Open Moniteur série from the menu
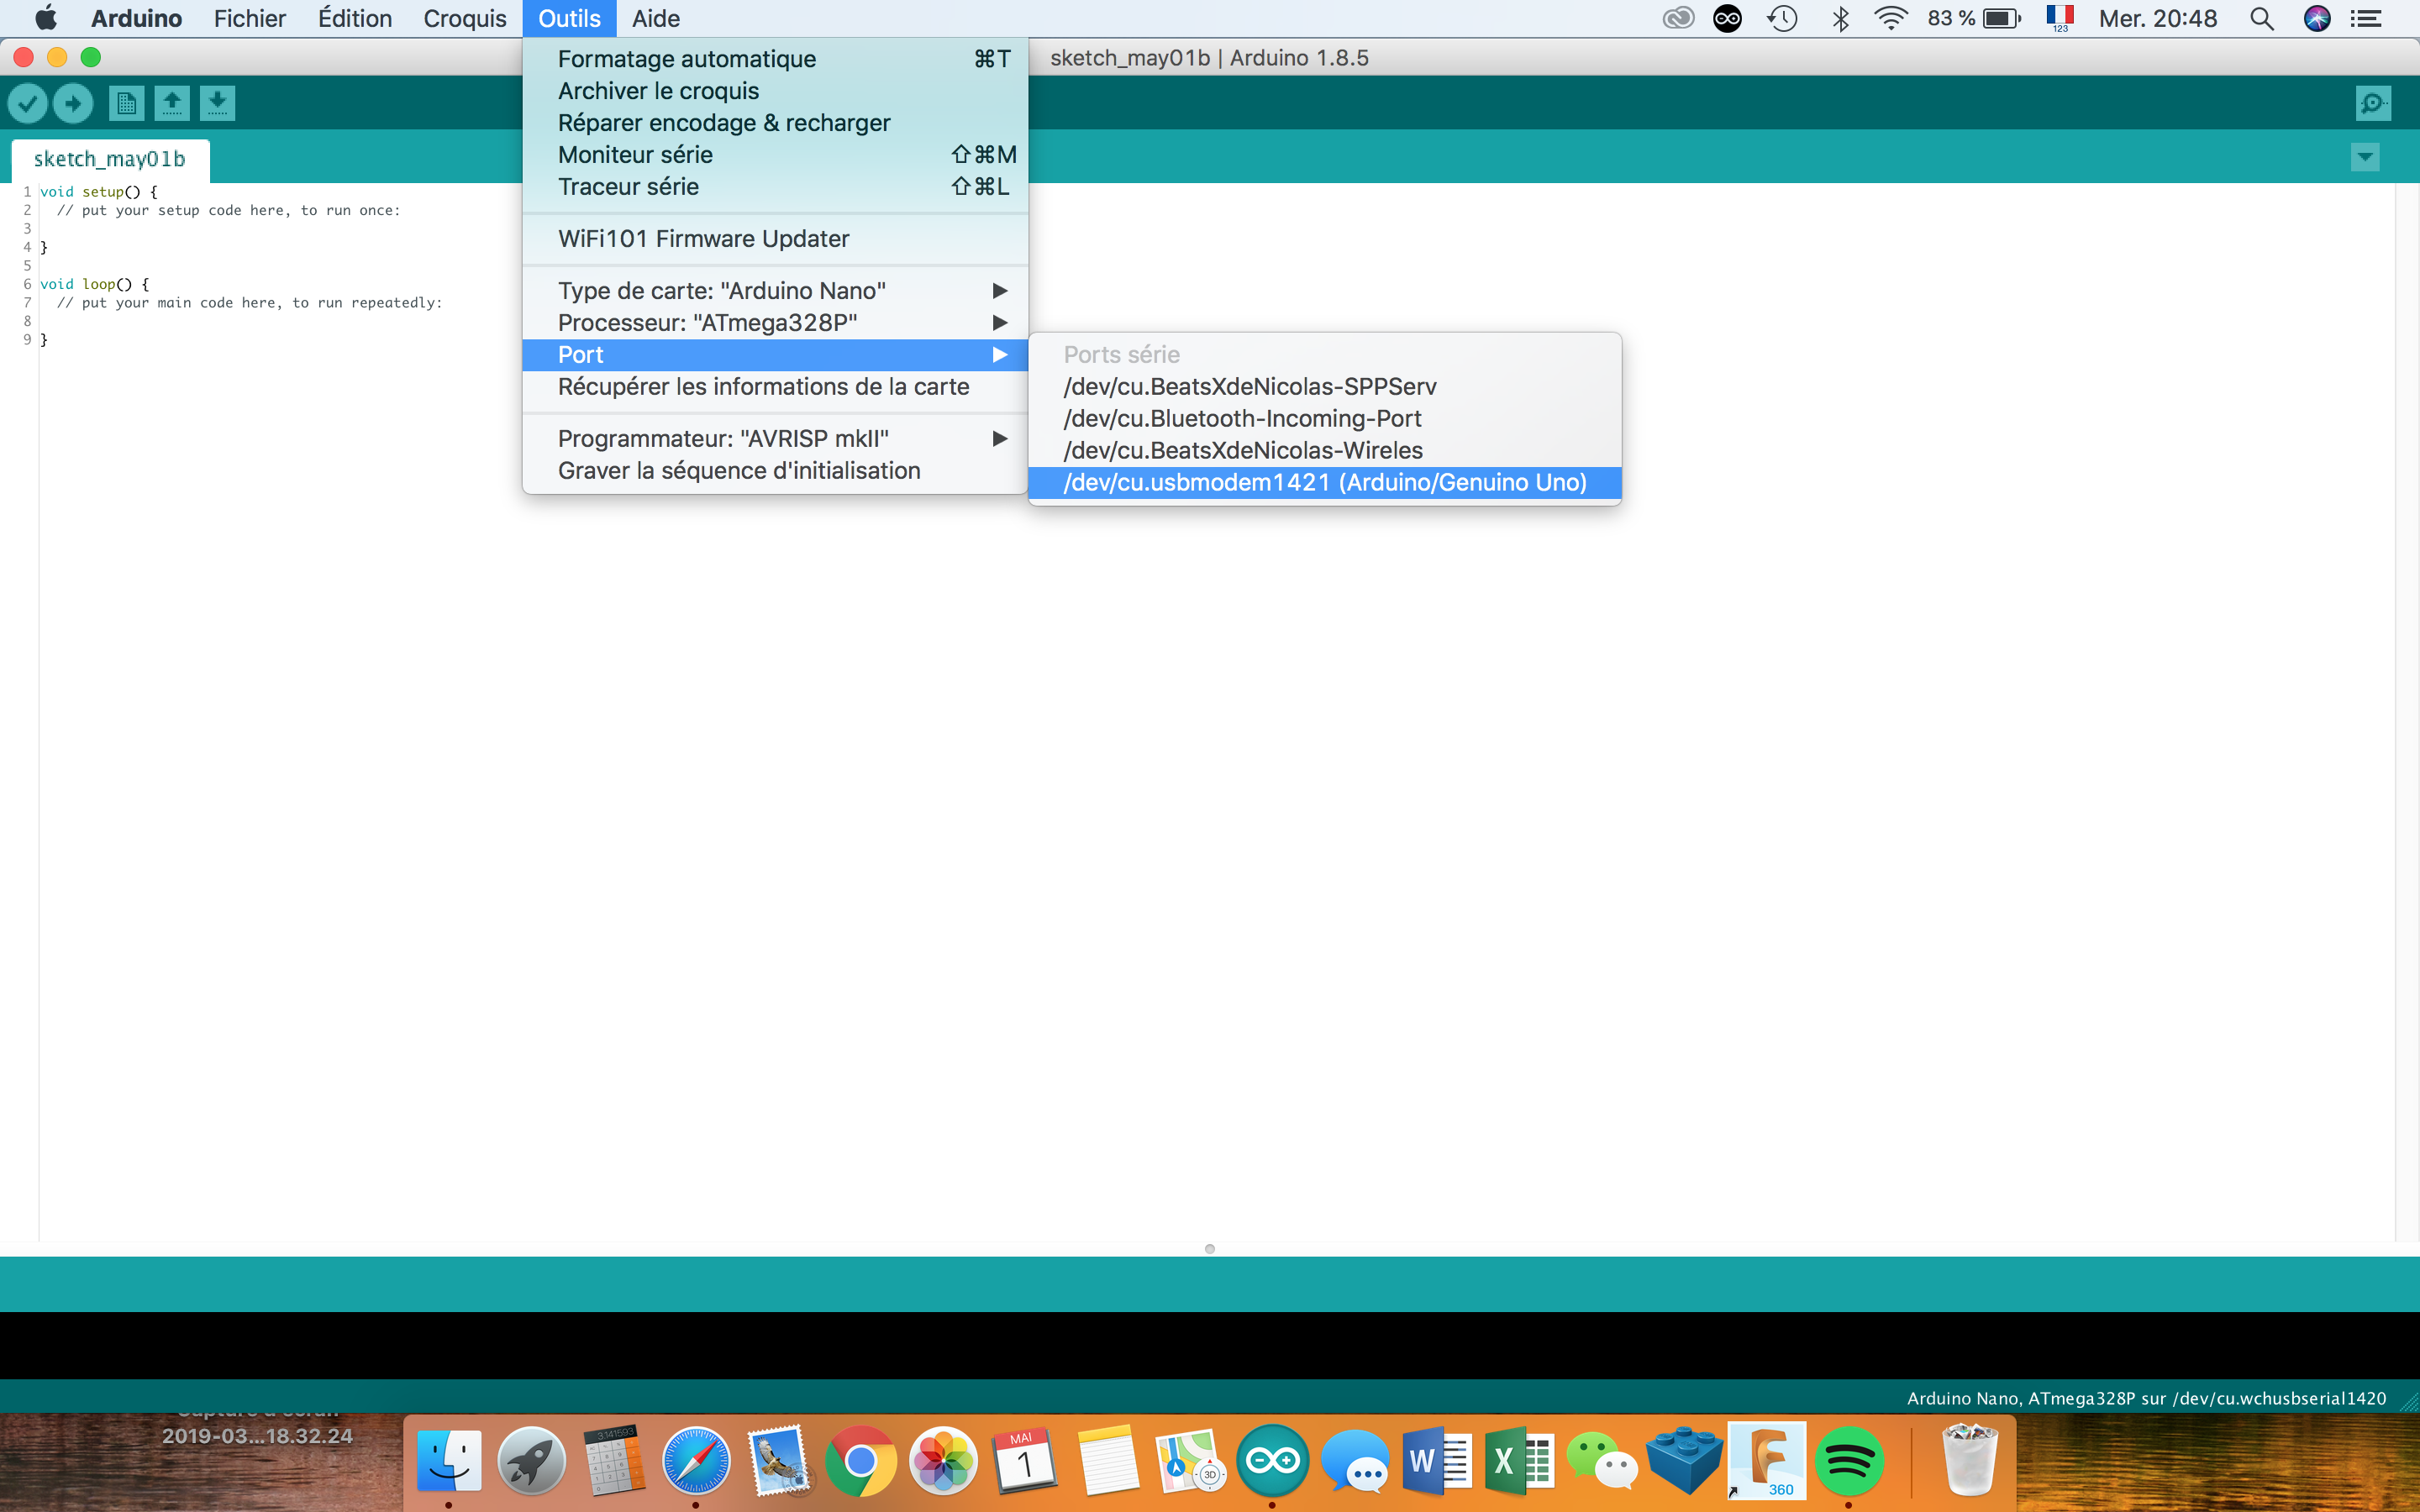The height and width of the screenshot is (1512, 2420). pos(775,155)
